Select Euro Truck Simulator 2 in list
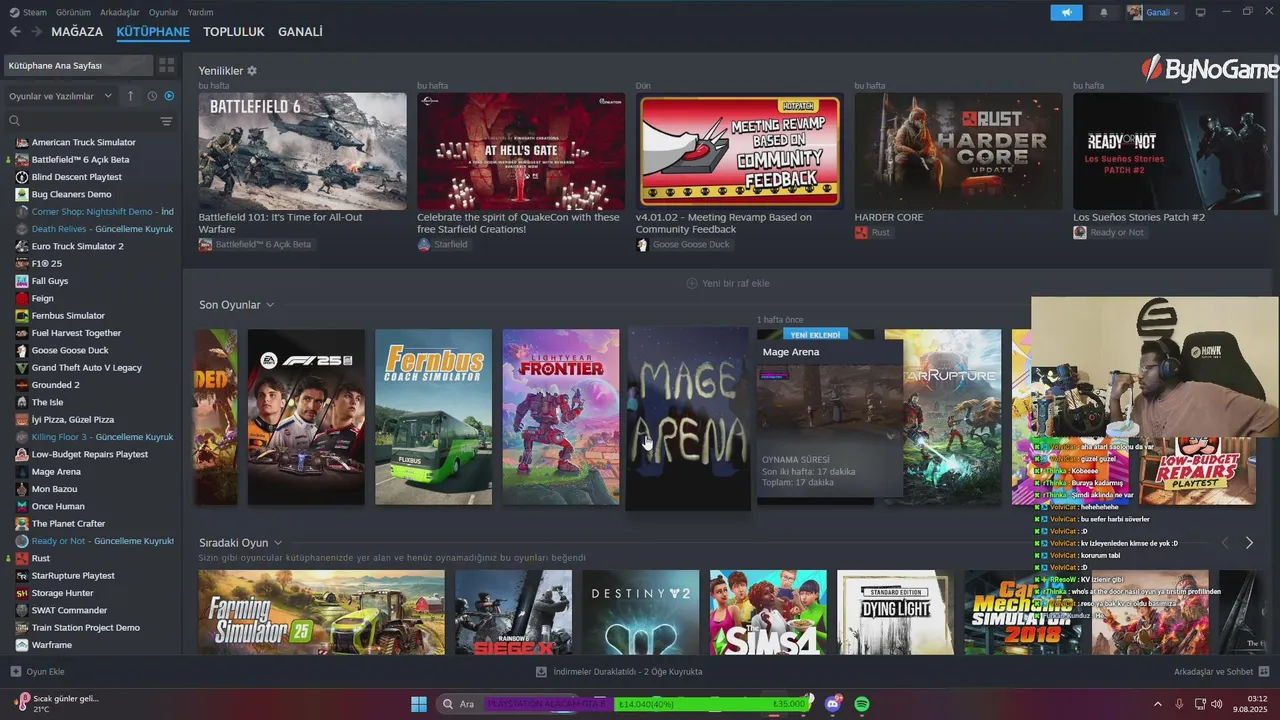This screenshot has width=1280, height=720. (77, 246)
